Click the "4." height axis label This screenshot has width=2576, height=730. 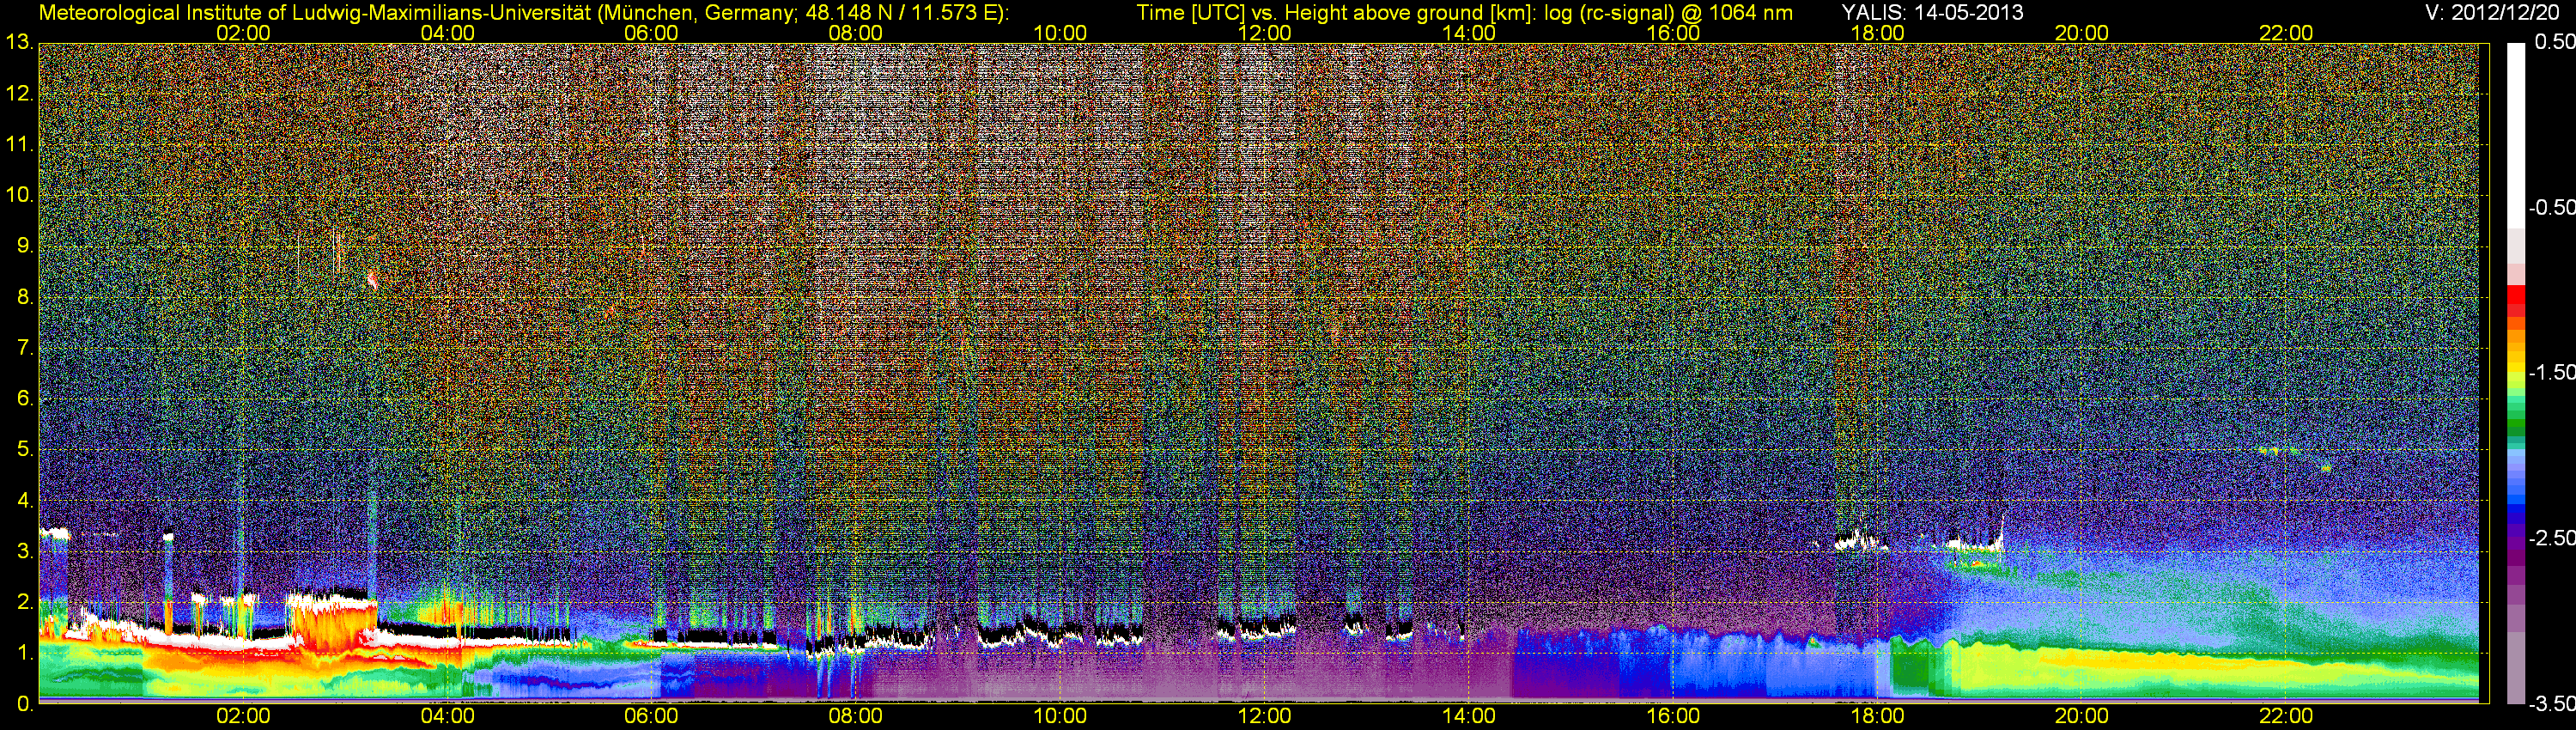pyautogui.click(x=25, y=501)
